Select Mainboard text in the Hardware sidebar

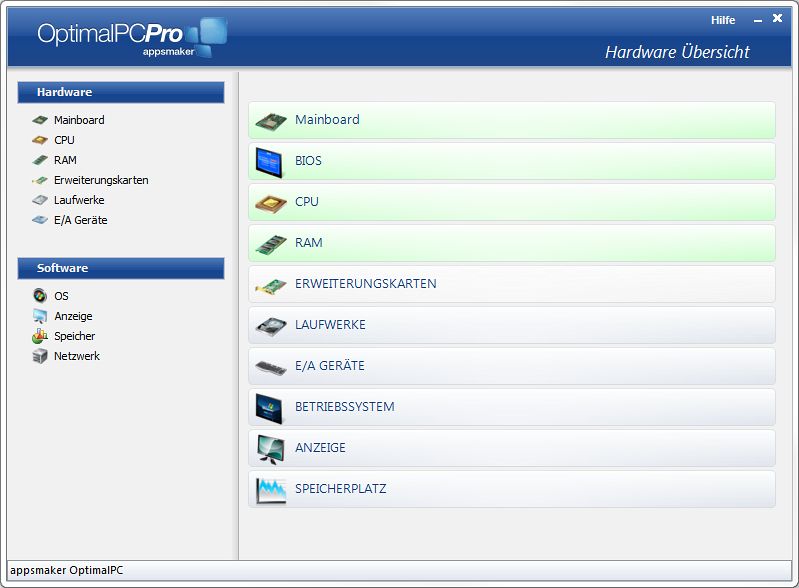79,120
